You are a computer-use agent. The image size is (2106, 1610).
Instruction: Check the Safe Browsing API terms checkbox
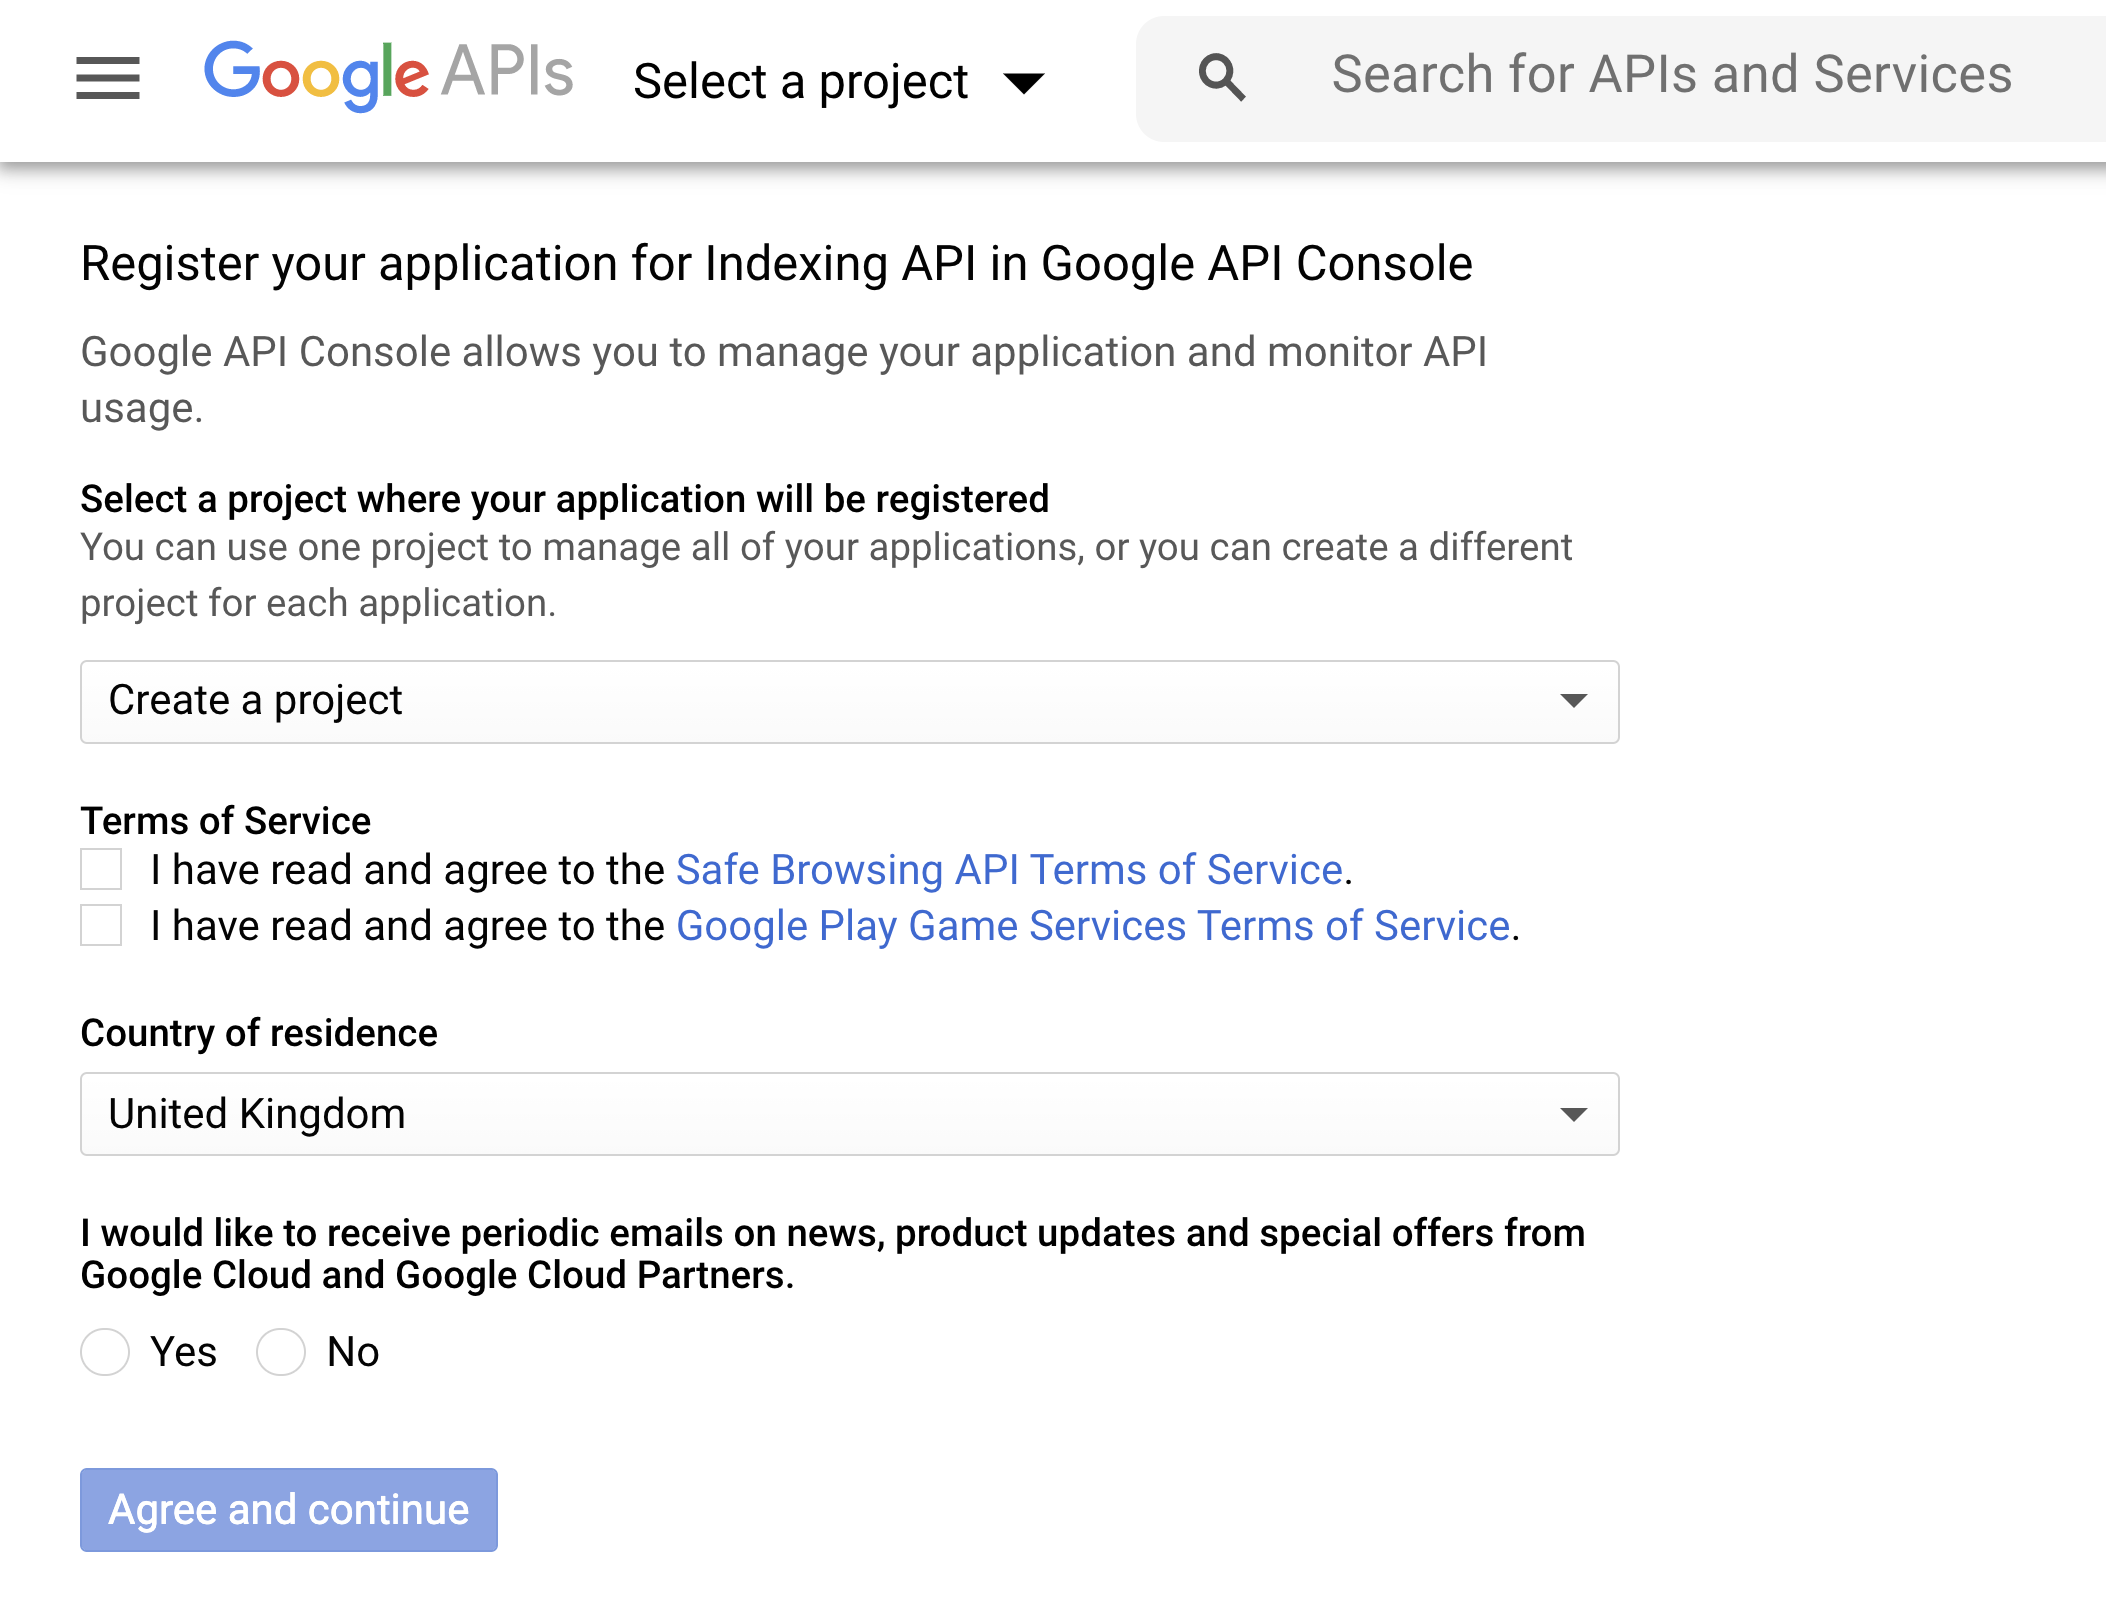pos(101,869)
